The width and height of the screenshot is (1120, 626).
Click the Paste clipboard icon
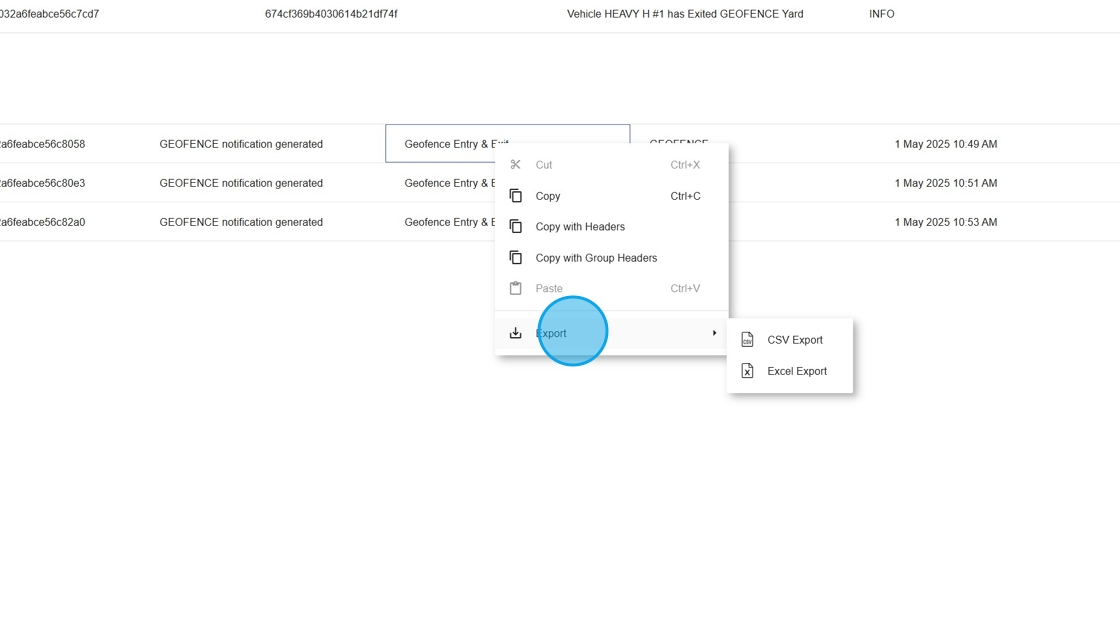tap(515, 289)
